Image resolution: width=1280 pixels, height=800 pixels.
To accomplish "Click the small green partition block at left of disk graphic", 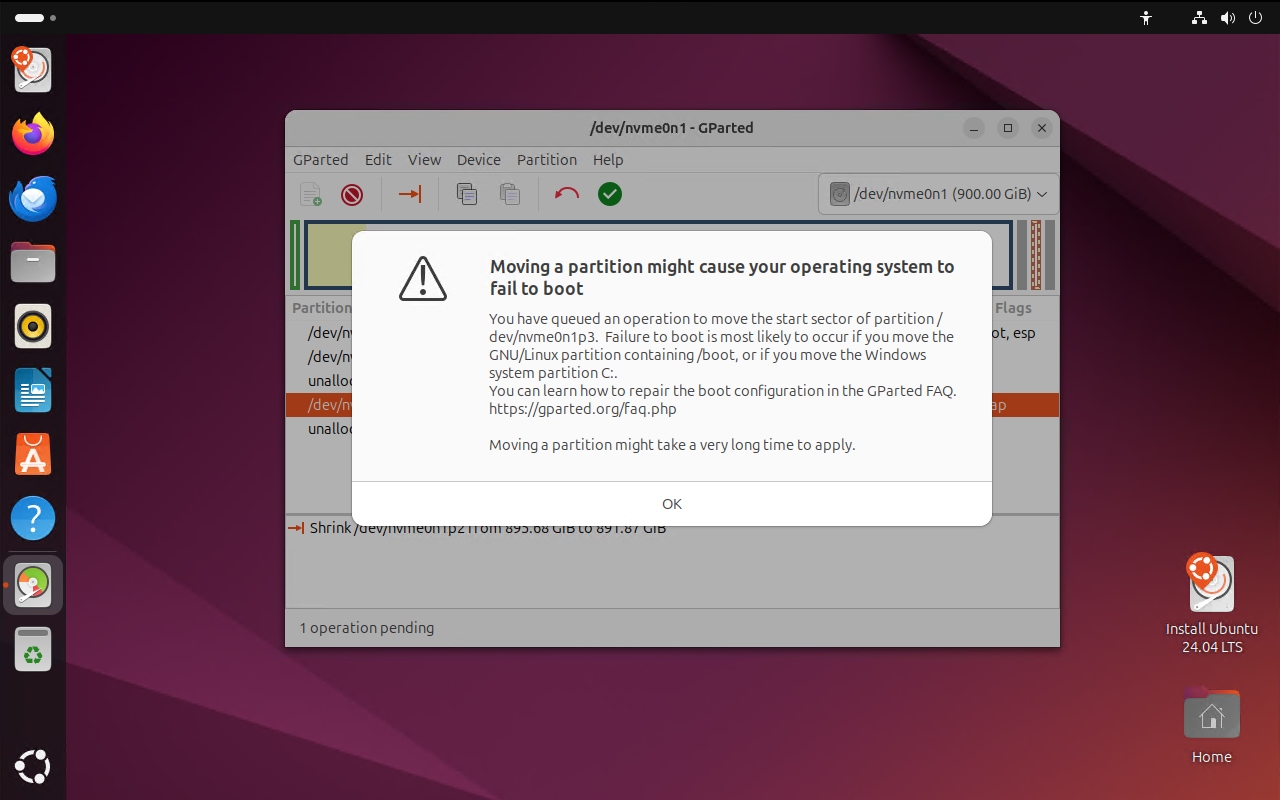I will [295, 255].
